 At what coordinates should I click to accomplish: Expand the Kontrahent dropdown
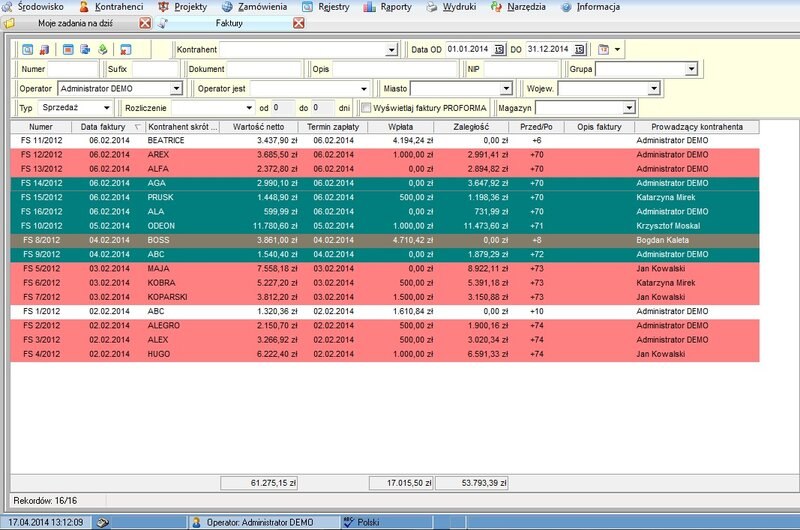391,50
